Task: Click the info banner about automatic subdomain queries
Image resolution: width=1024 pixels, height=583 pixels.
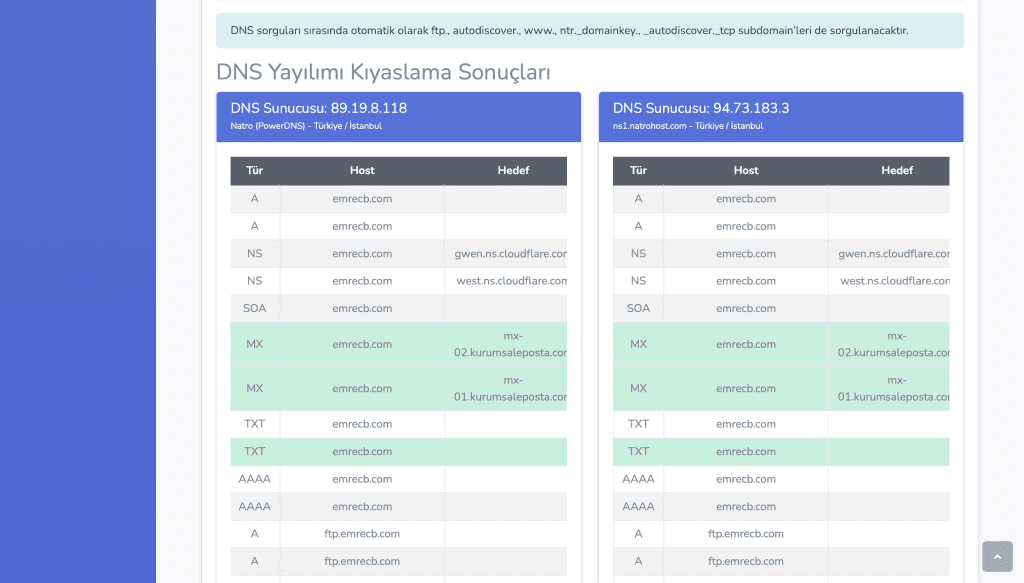Action: coord(589,31)
